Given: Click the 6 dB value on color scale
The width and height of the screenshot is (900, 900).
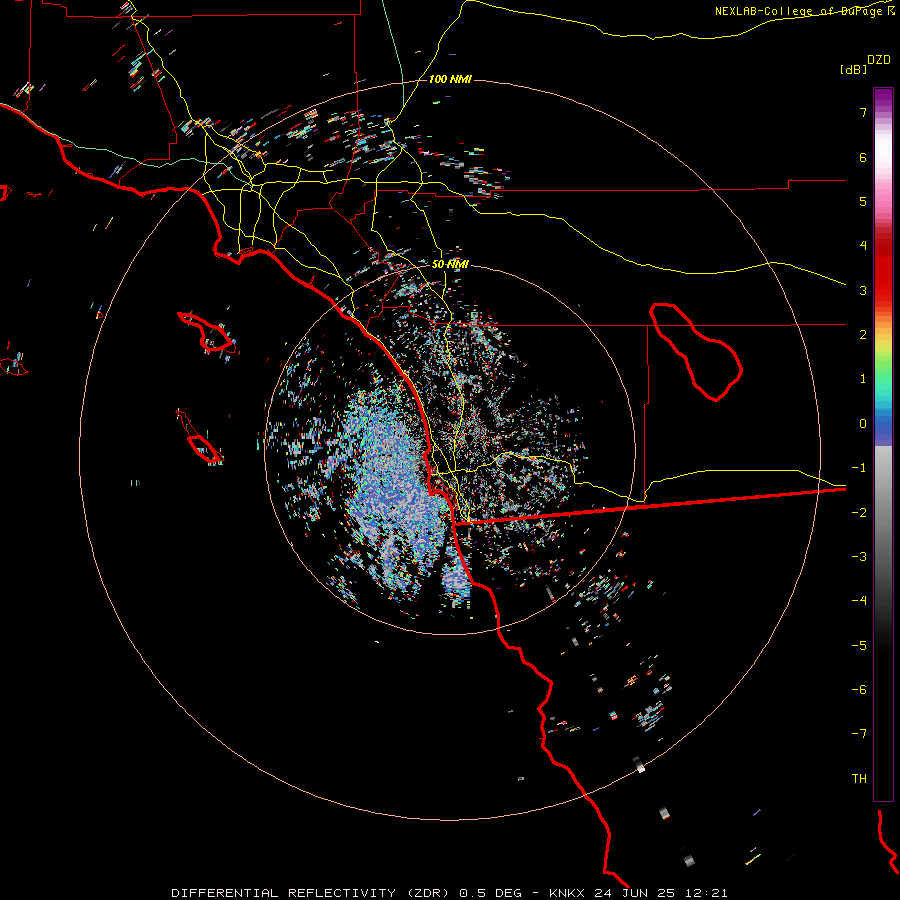Looking at the screenshot, I should pos(863,157).
